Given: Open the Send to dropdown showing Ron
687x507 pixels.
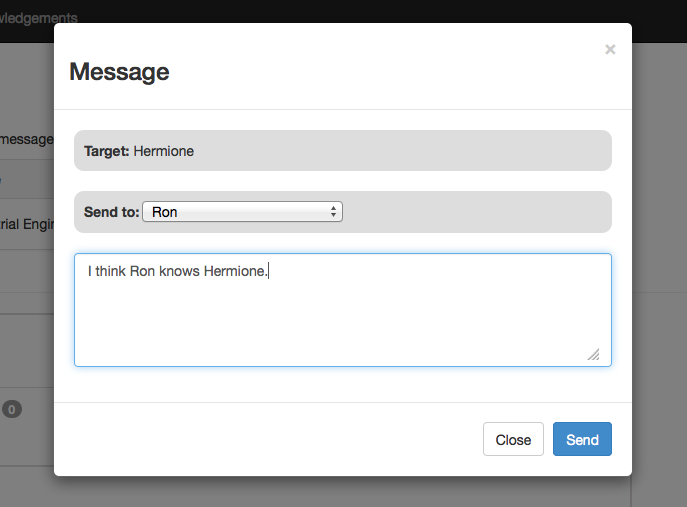Looking at the screenshot, I should 242,212.
